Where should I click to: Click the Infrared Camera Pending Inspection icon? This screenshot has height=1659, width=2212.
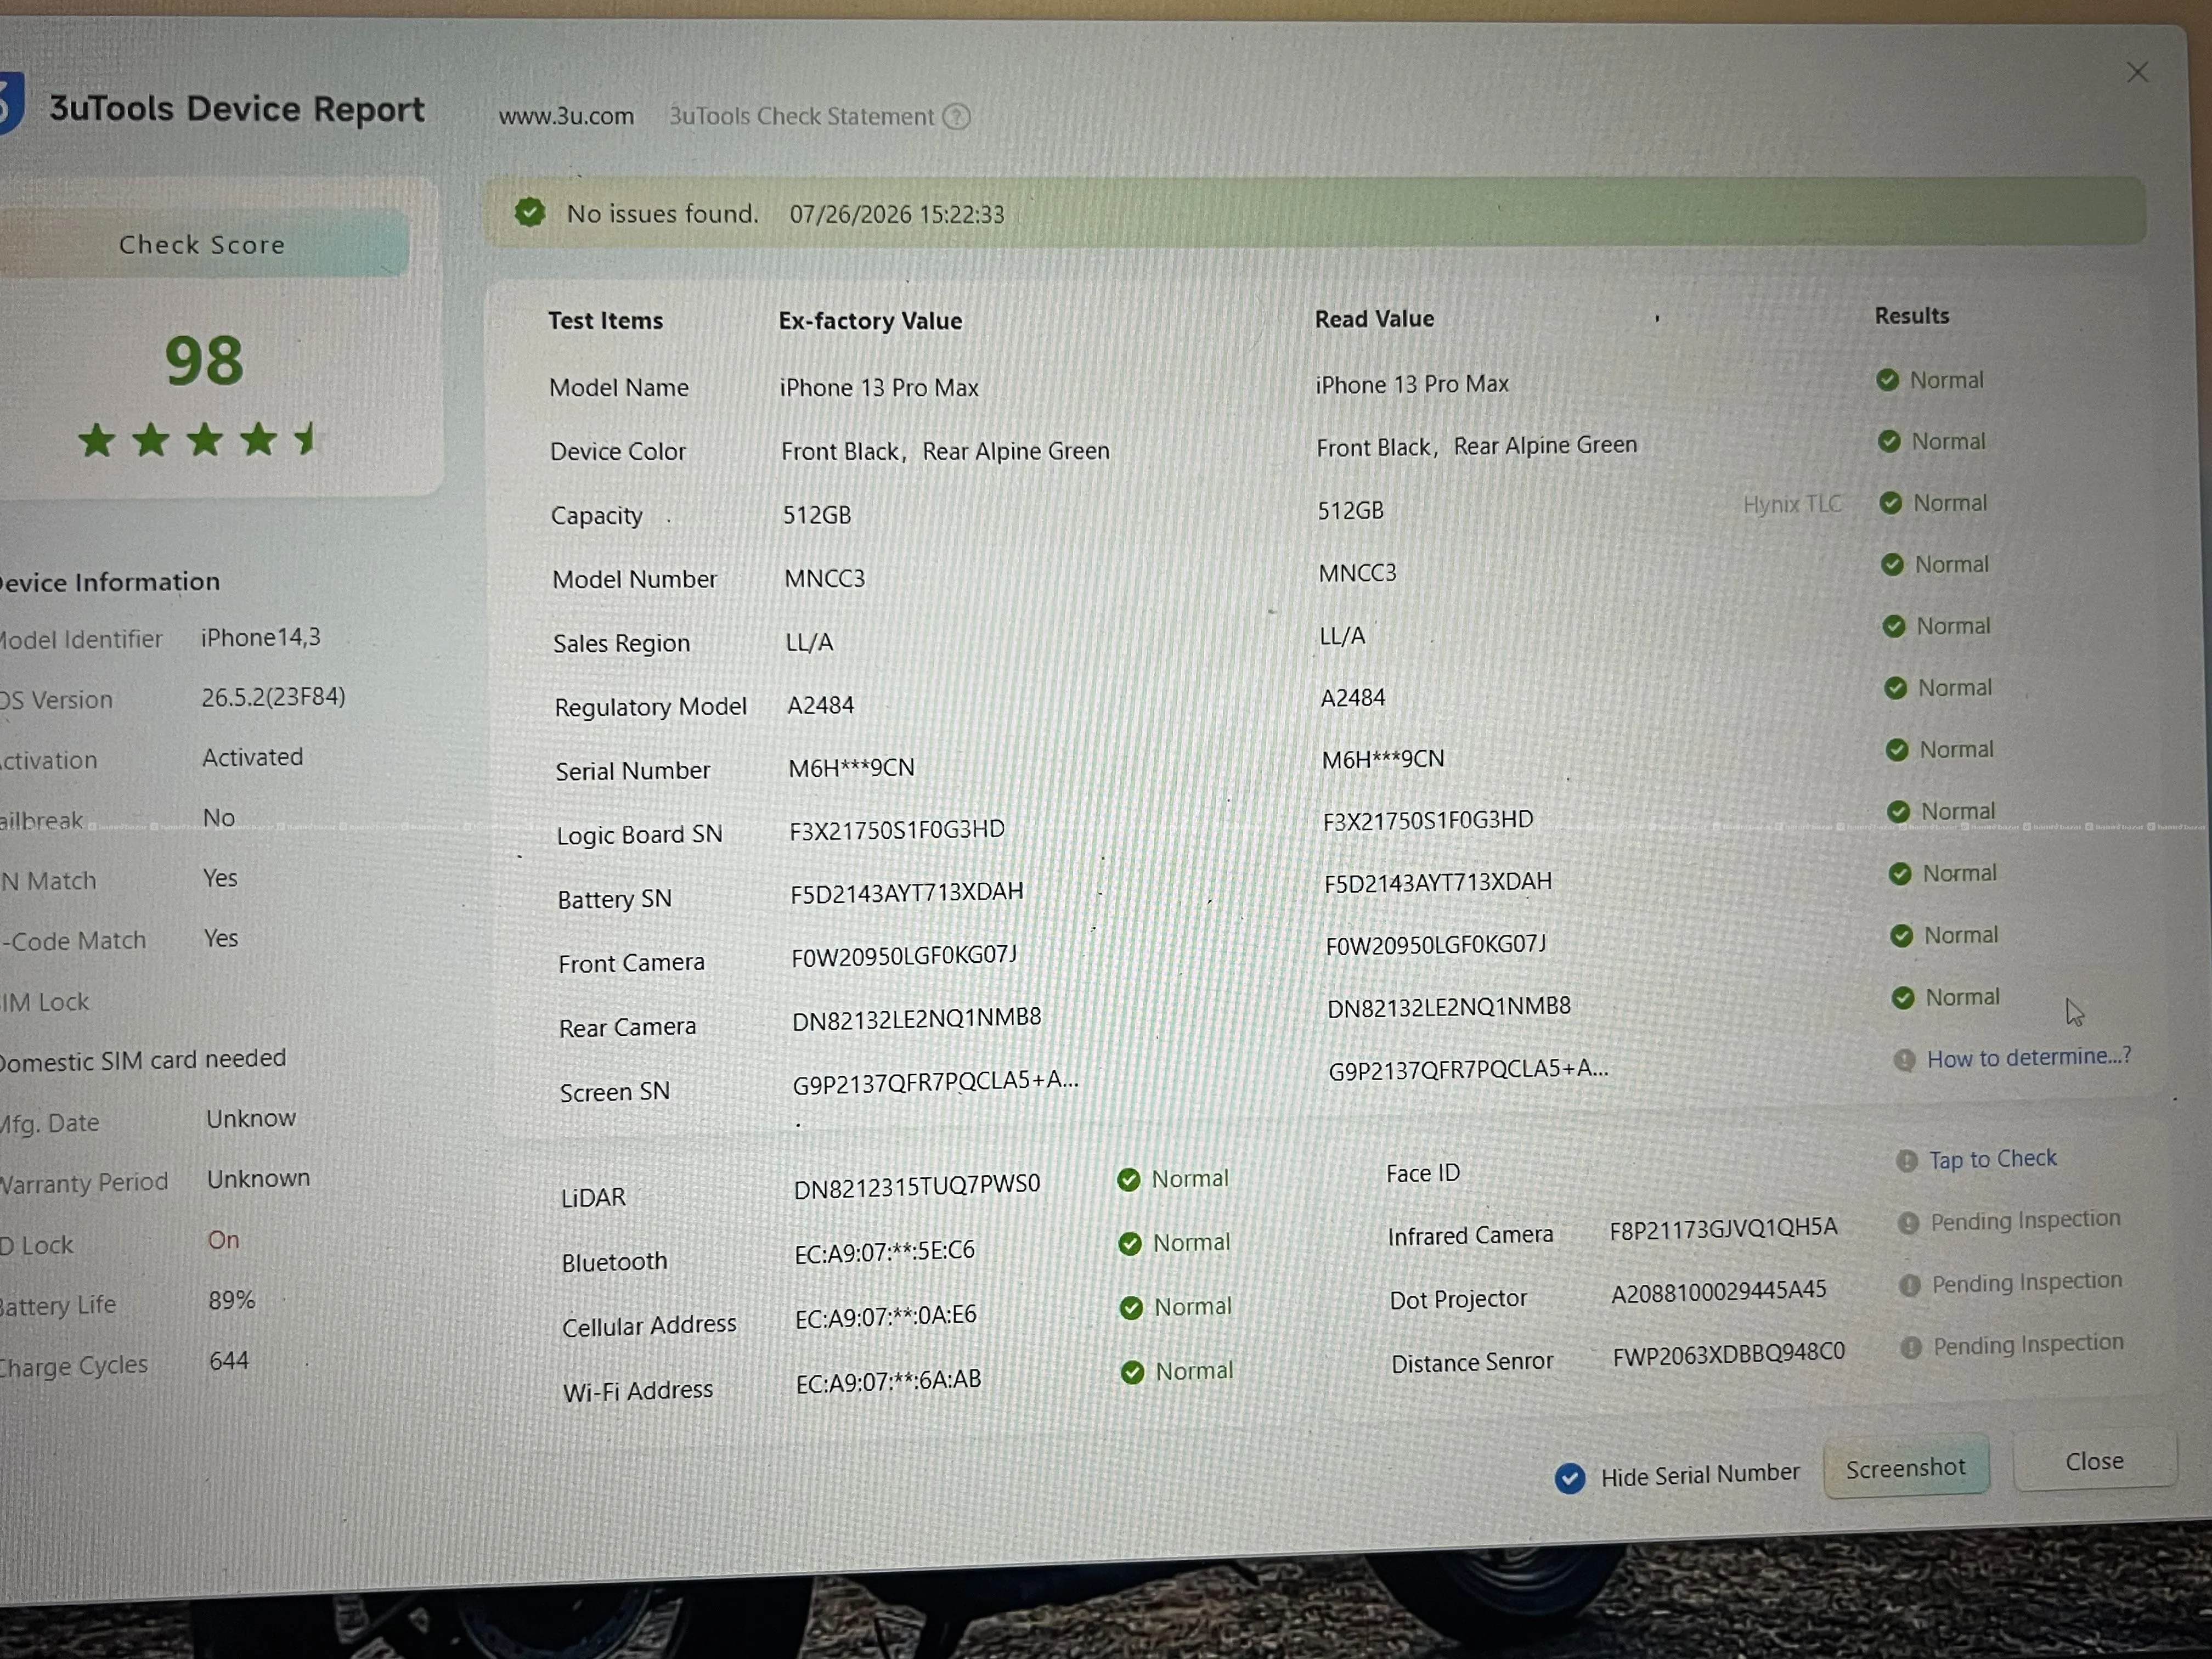click(1908, 1222)
